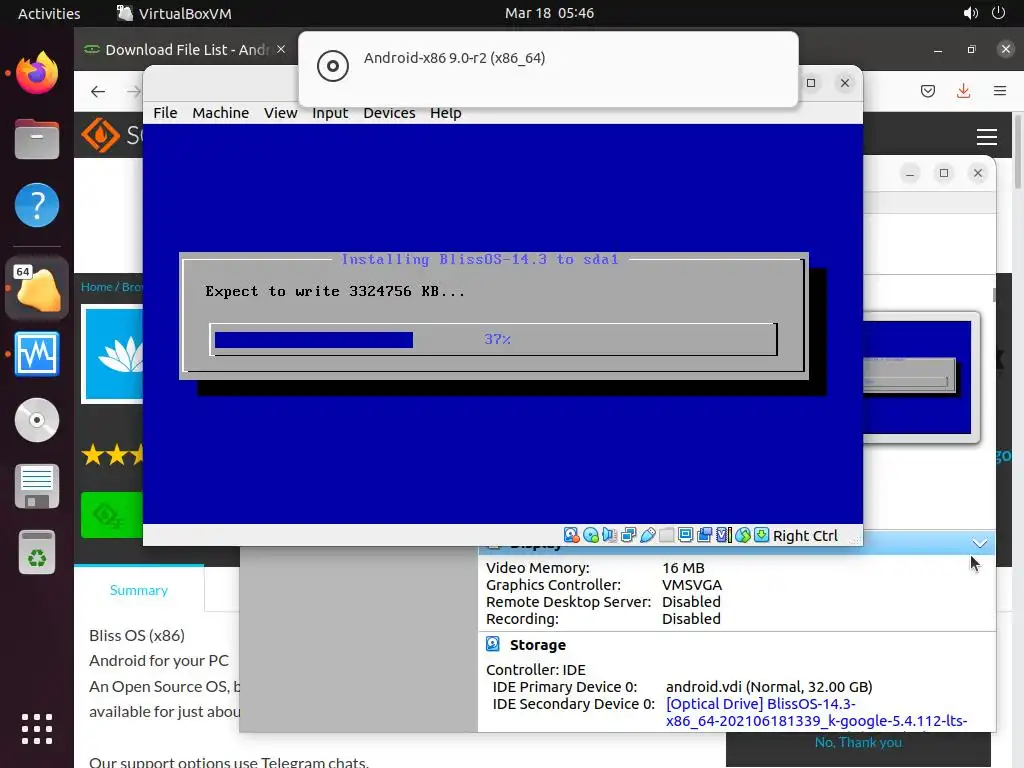Open Files from the Ubuntu dock
Screen dimensions: 1024x768
[37, 139]
